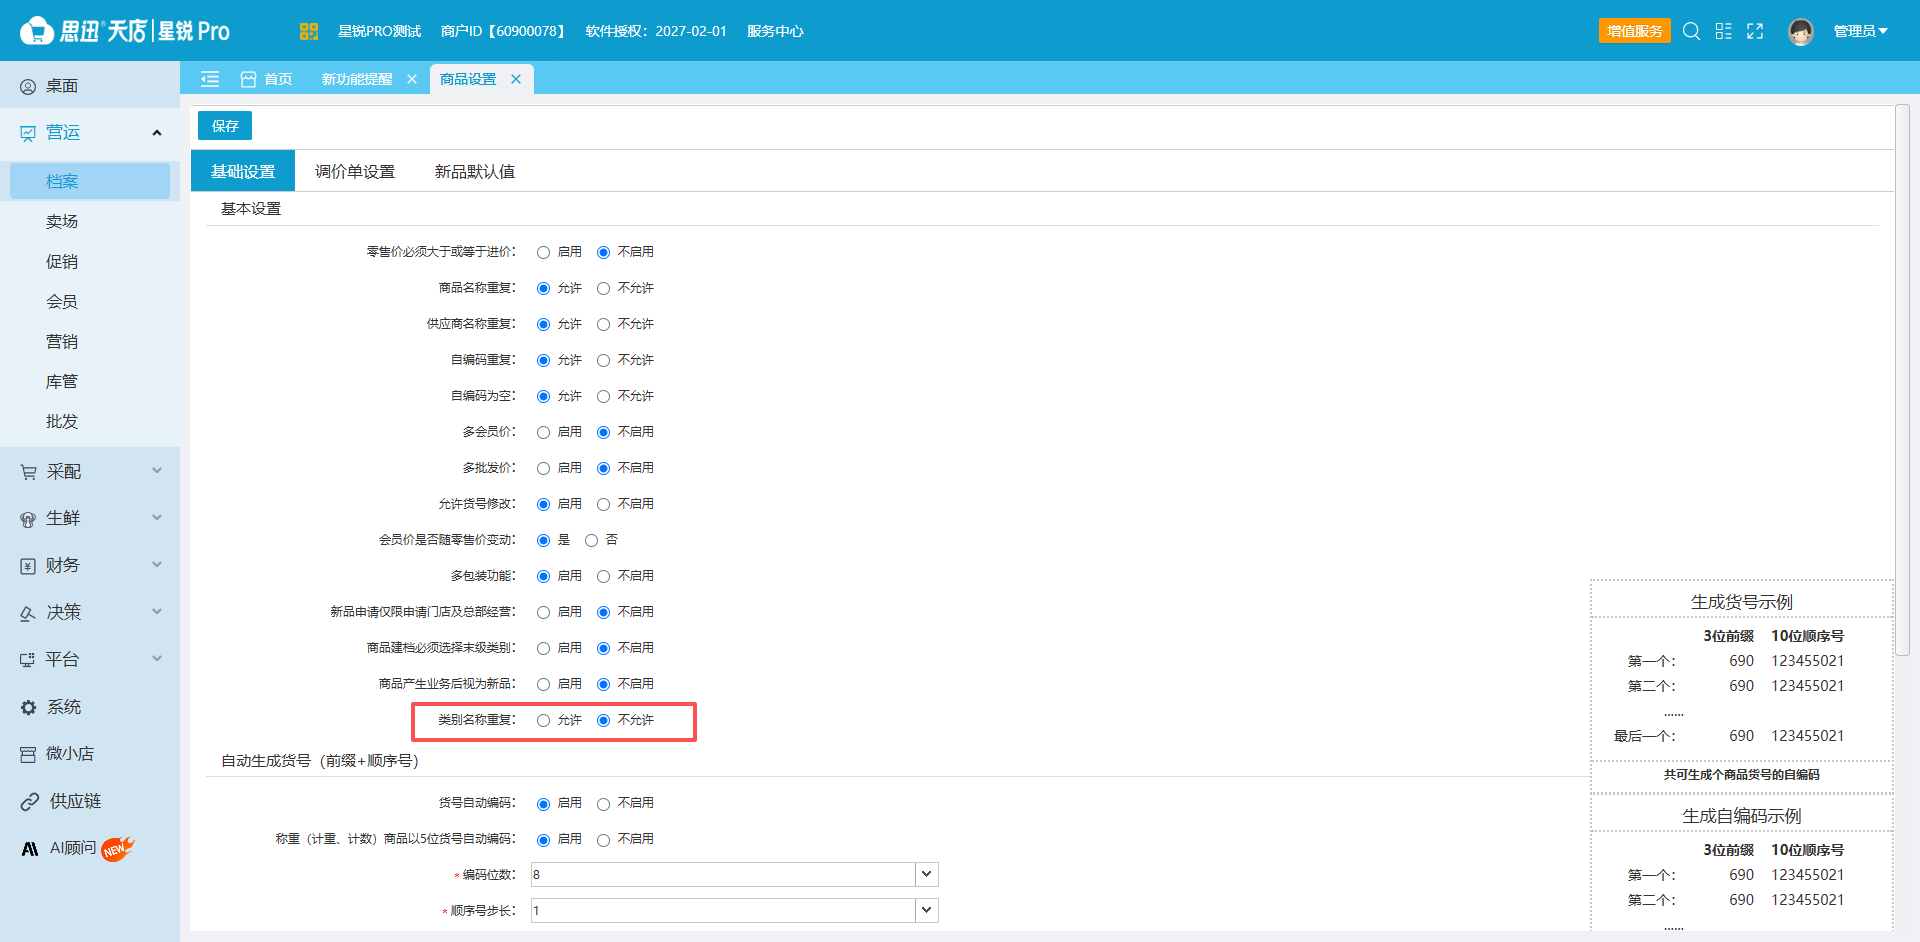Viewport: 1920px width, 942px height.
Task: Open the search magnifier icon
Action: tap(1691, 31)
